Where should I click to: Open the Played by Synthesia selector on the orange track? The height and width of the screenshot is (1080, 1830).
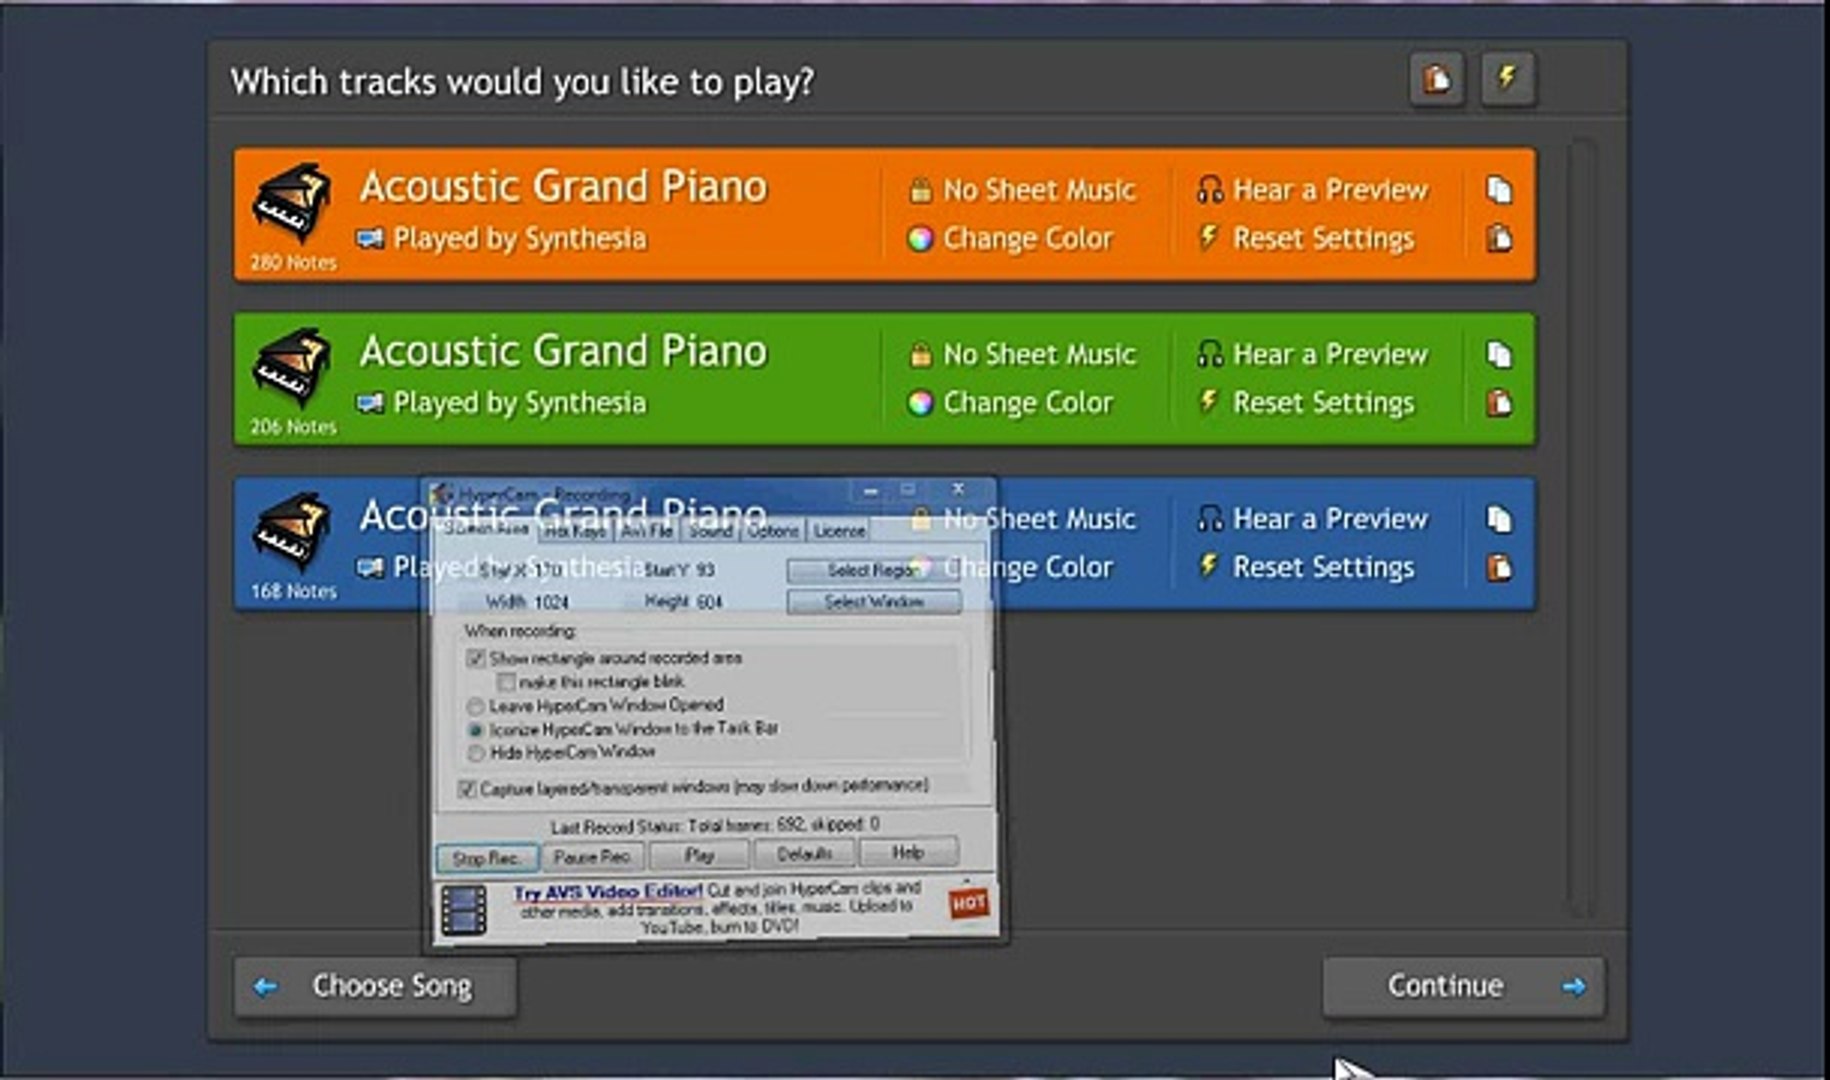pos(502,239)
